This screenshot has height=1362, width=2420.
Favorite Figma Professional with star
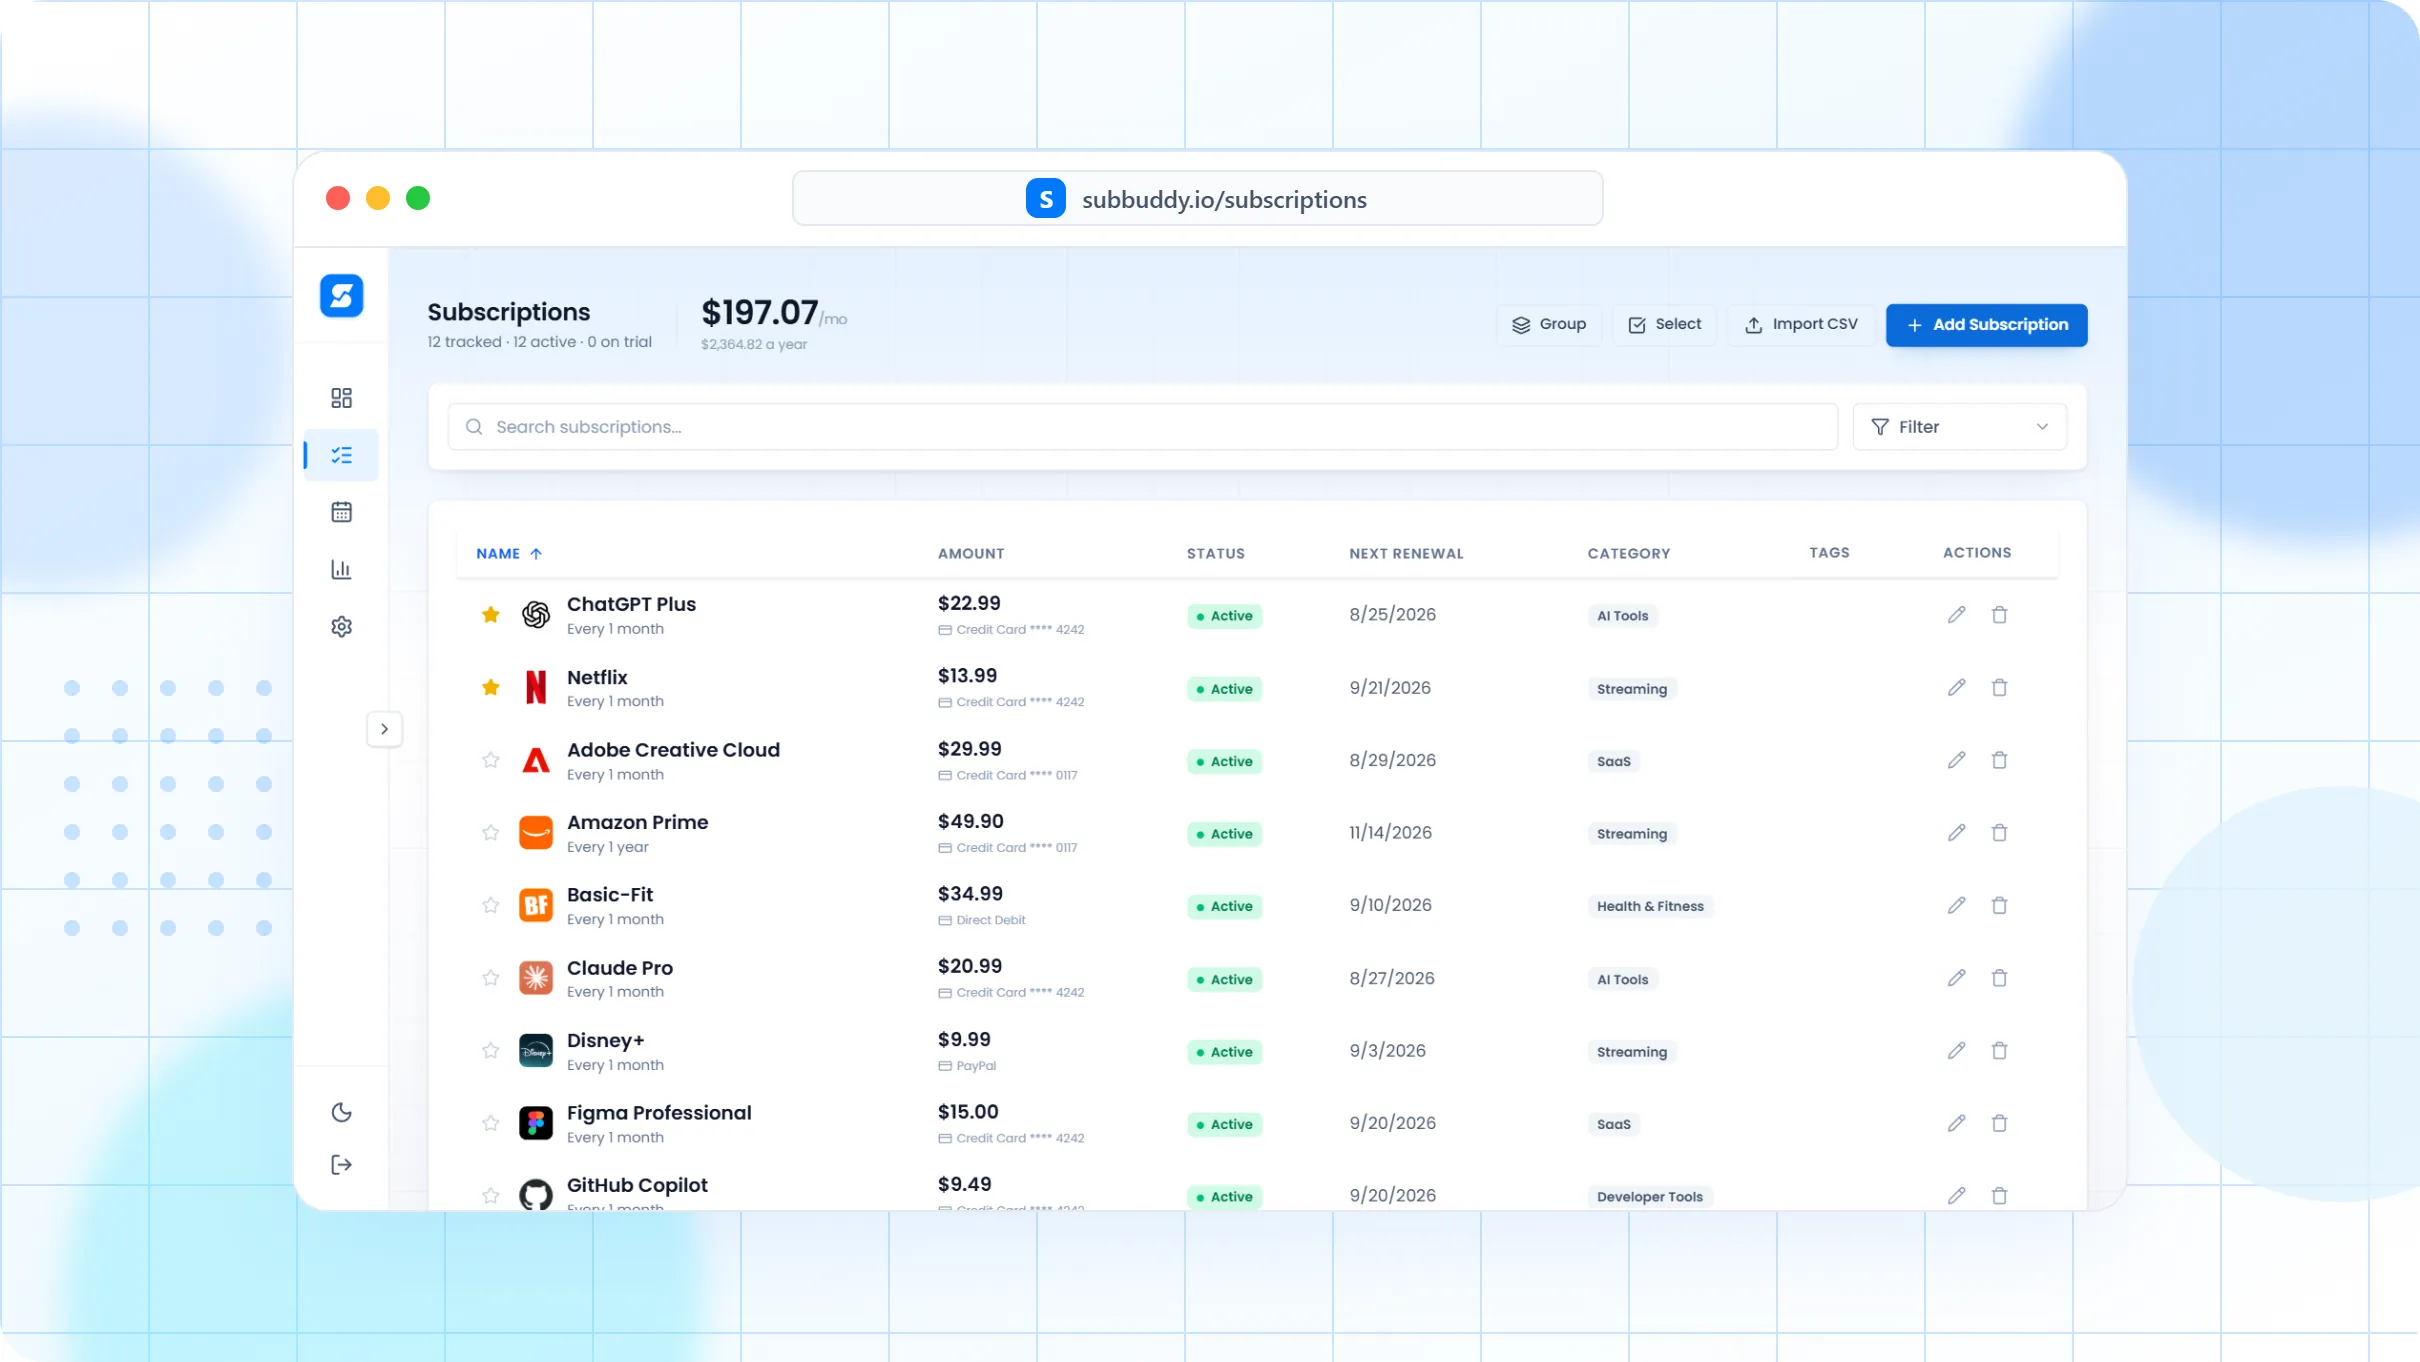[x=490, y=1124]
